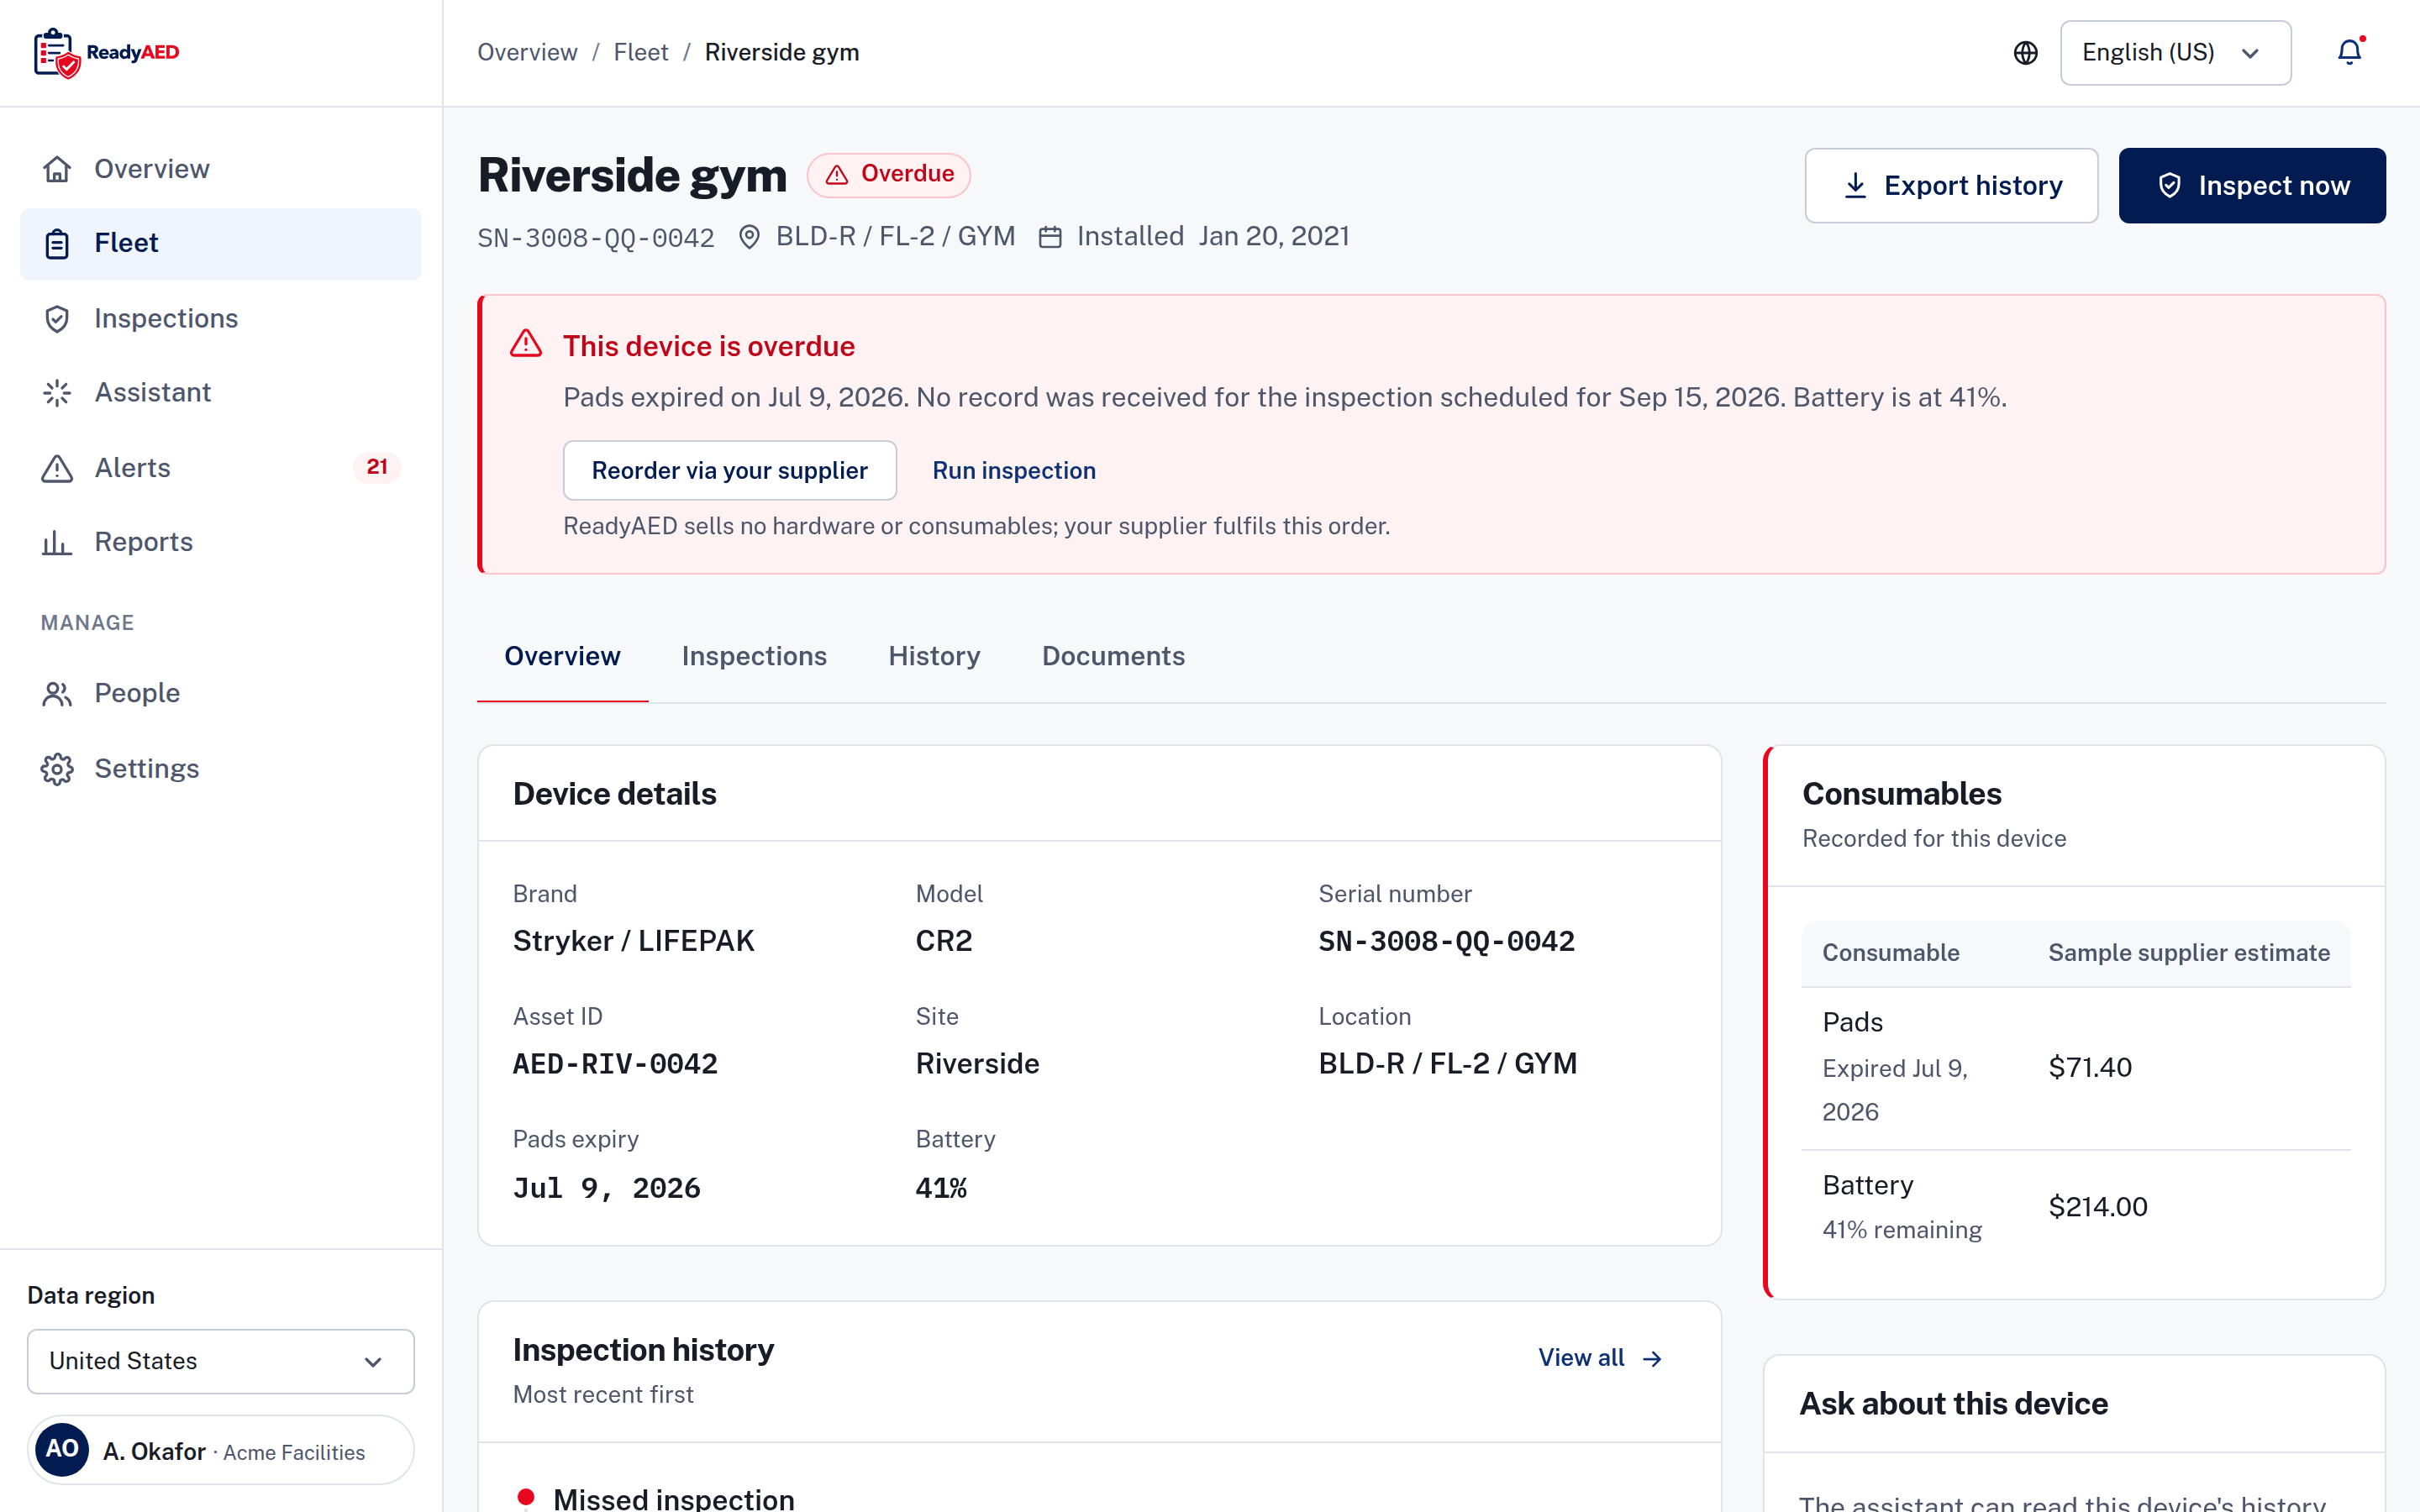Screen dimensions: 2420x1512
Task: Click the Pads expiry value Jul 9, 2026
Action: [x=607, y=1188]
